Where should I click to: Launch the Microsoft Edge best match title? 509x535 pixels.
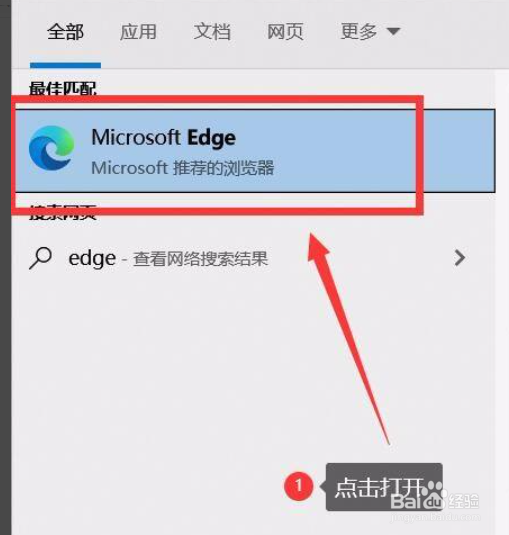pyautogui.click(x=163, y=138)
